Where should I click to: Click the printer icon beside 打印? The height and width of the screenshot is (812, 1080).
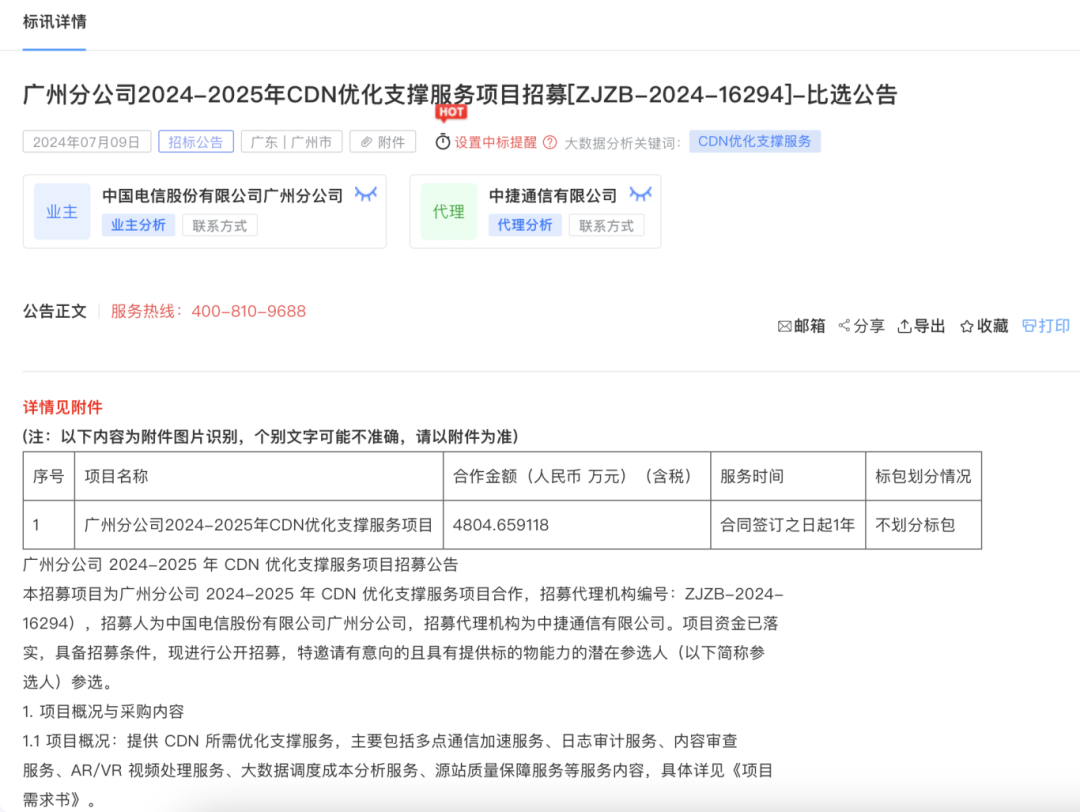pyautogui.click(x=1029, y=326)
